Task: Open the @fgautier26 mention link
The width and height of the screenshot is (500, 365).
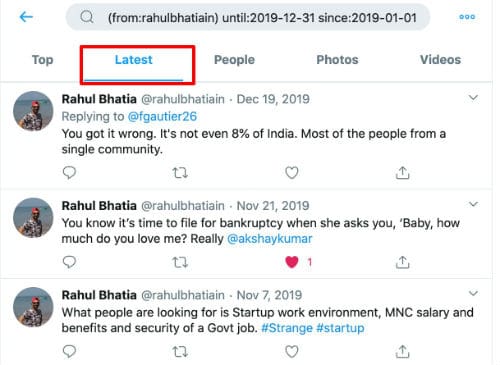Action: point(162,116)
